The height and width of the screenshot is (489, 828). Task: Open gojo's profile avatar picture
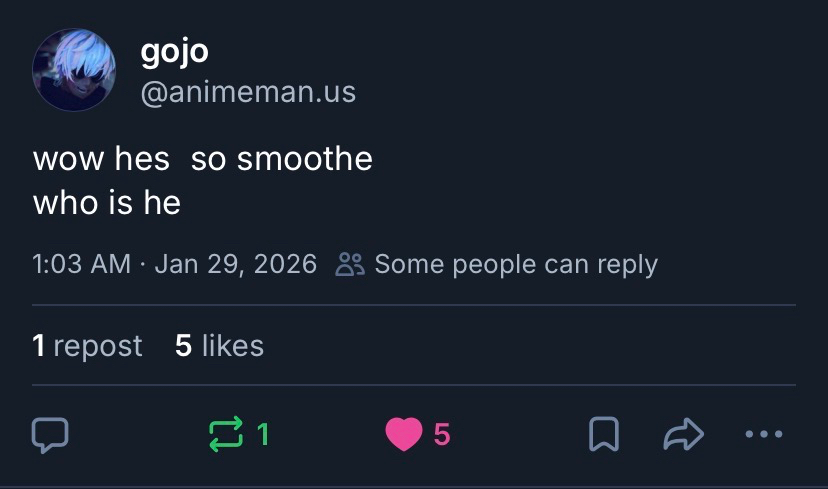pos(74,70)
